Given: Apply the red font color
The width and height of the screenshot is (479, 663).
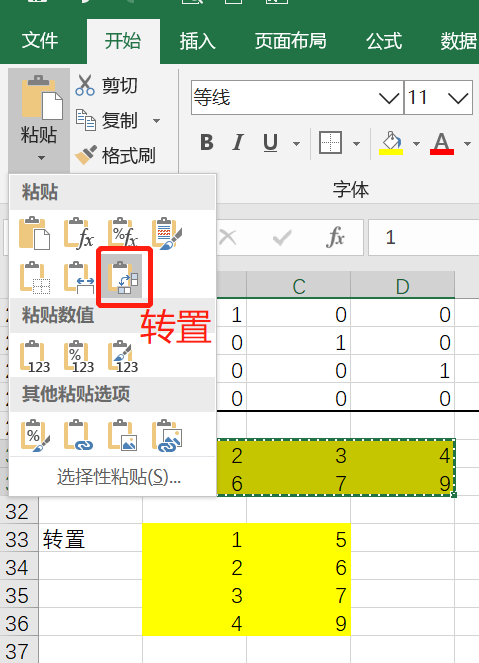Looking at the screenshot, I should 442,144.
